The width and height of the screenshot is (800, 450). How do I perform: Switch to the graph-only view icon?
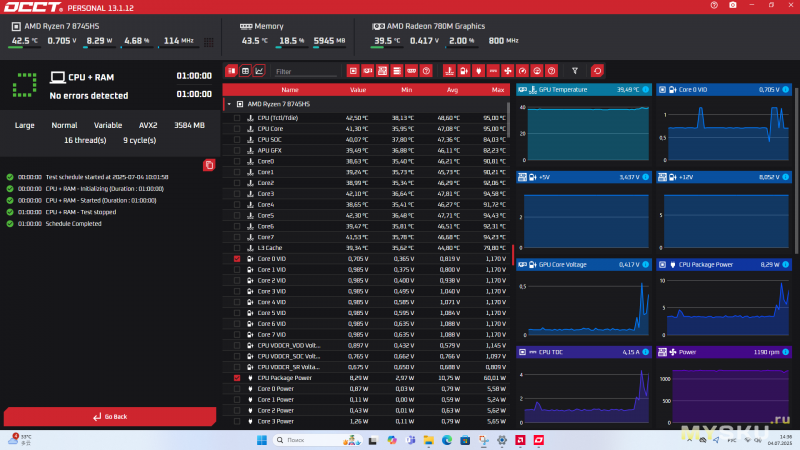pos(259,71)
